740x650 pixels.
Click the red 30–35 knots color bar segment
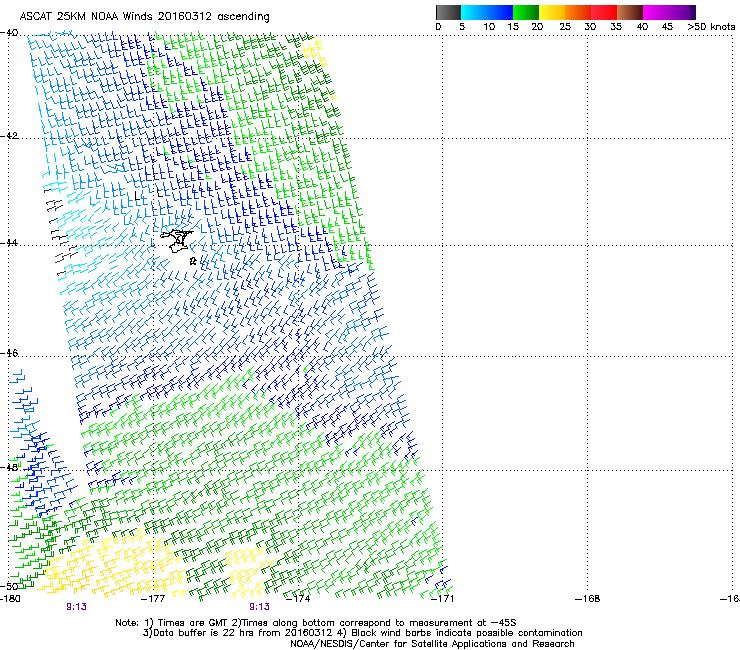pyautogui.click(x=604, y=12)
